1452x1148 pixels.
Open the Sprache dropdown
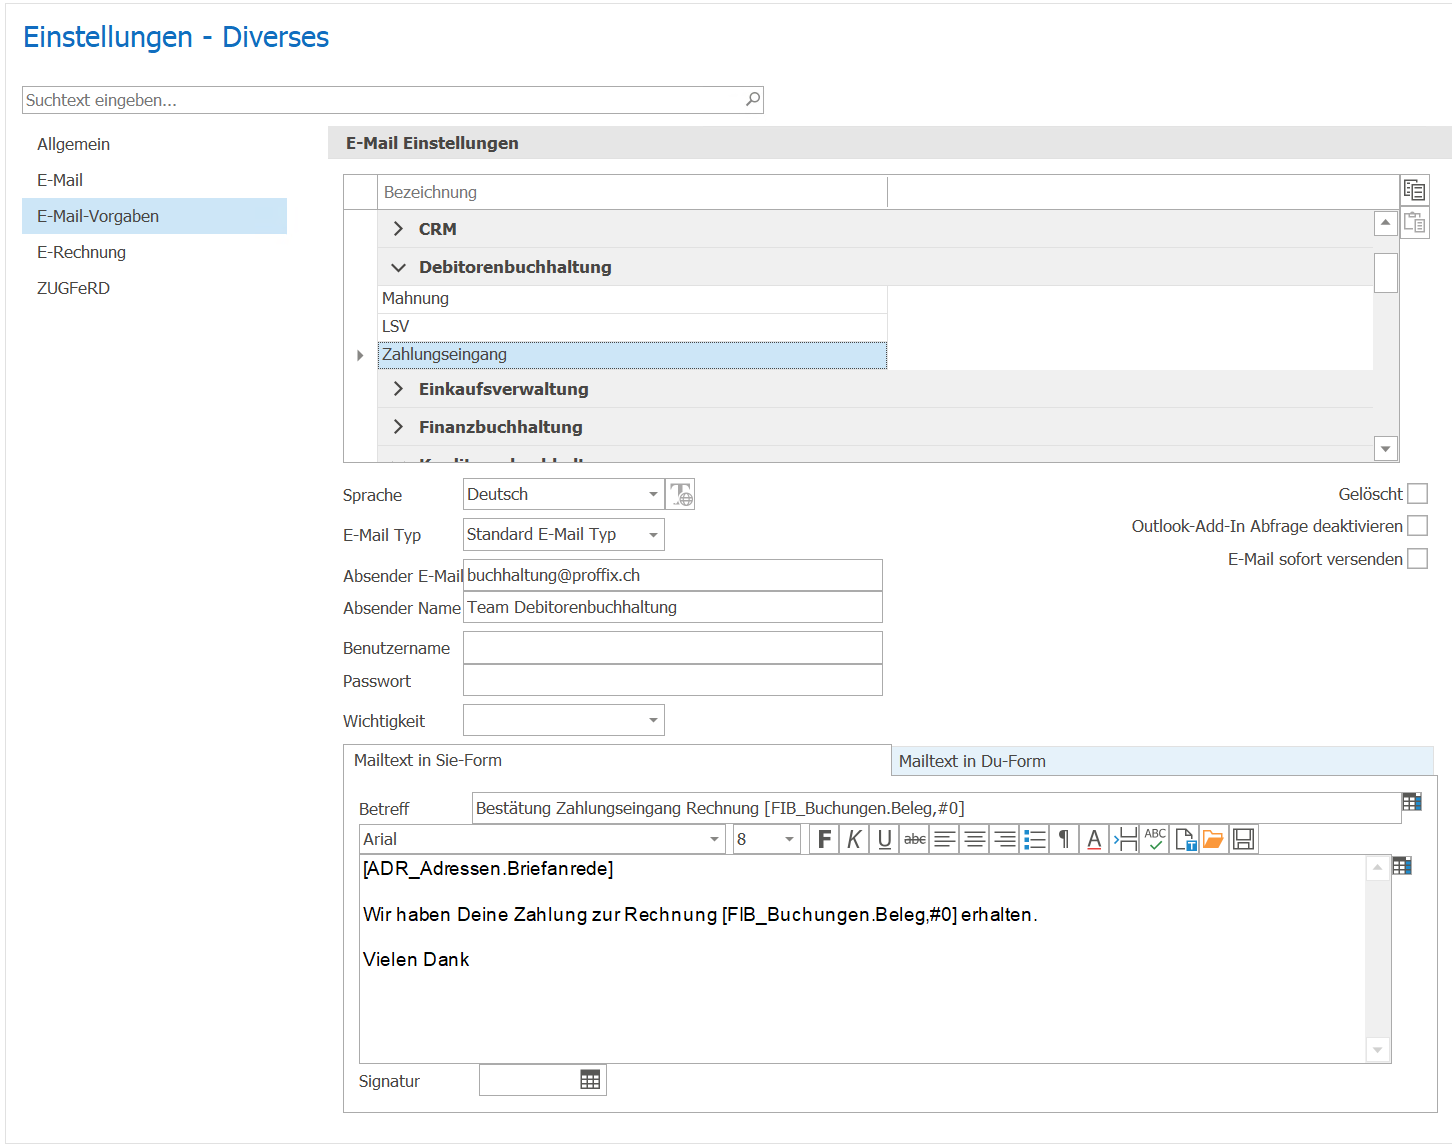click(x=653, y=494)
